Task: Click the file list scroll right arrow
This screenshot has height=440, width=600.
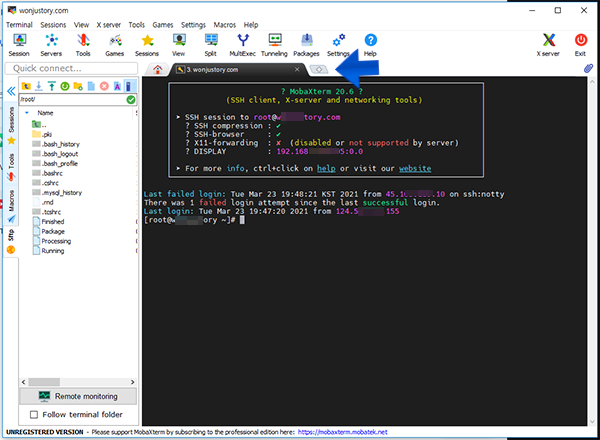Action: pyautogui.click(x=132, y=382)
